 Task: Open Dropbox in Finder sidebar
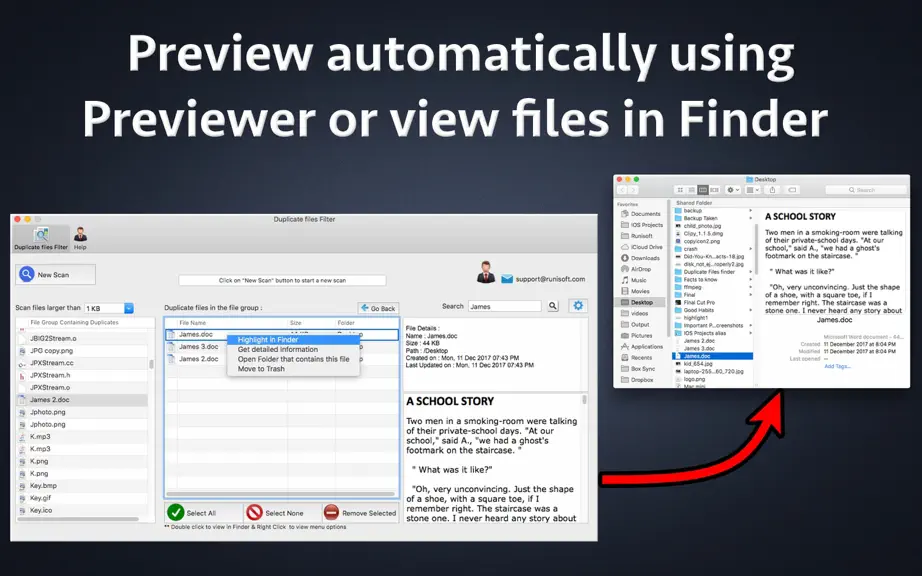tap(637, 380)
